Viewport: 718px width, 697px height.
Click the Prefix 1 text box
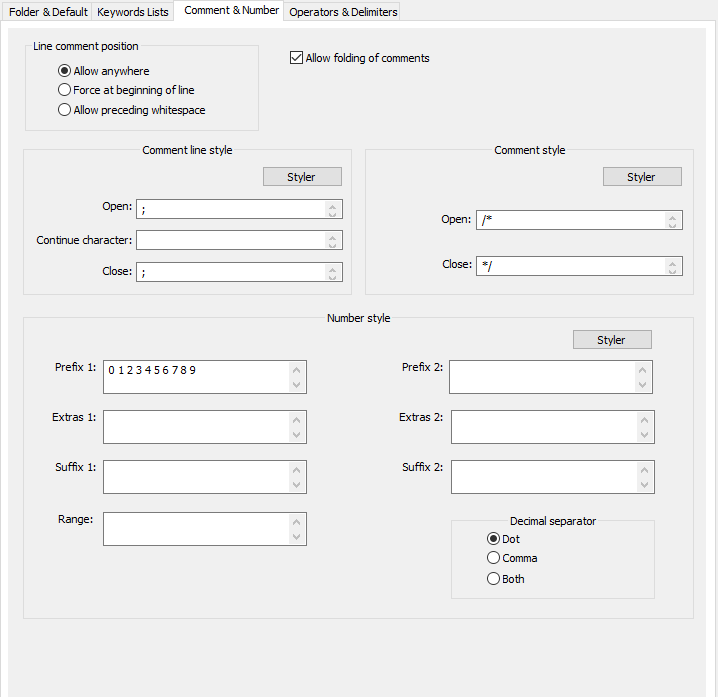[x=195, y=377]
